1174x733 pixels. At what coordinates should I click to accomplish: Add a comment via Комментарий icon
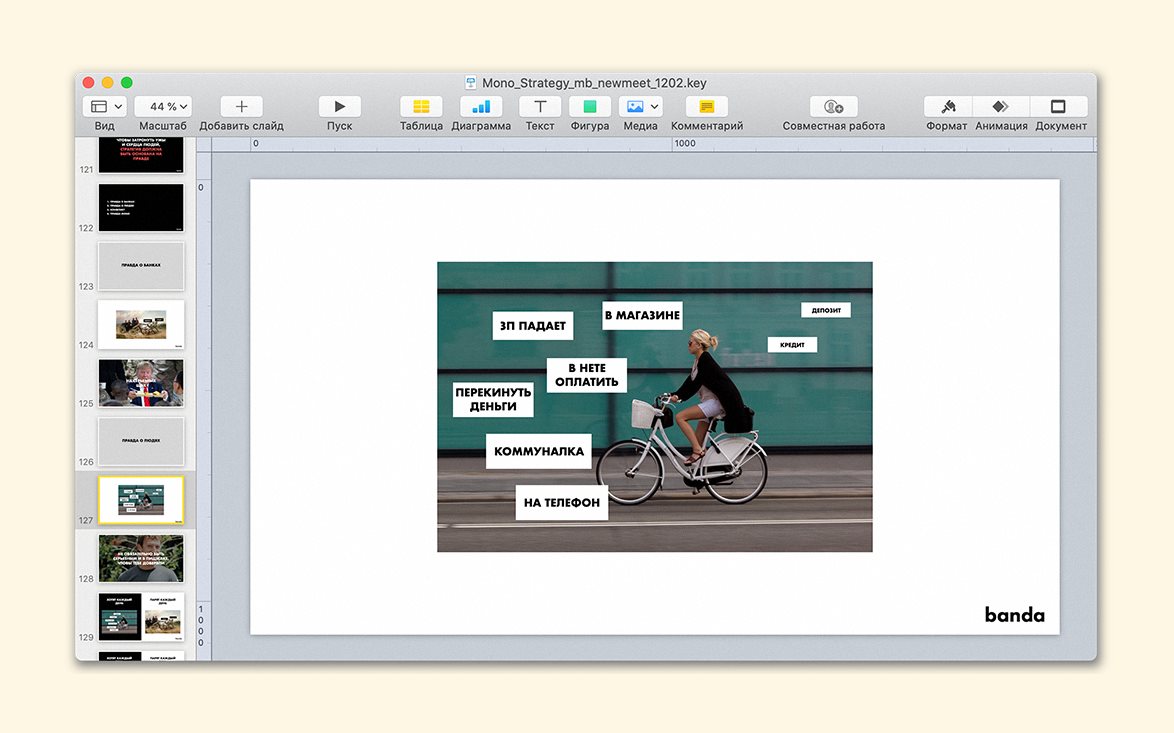707,106
